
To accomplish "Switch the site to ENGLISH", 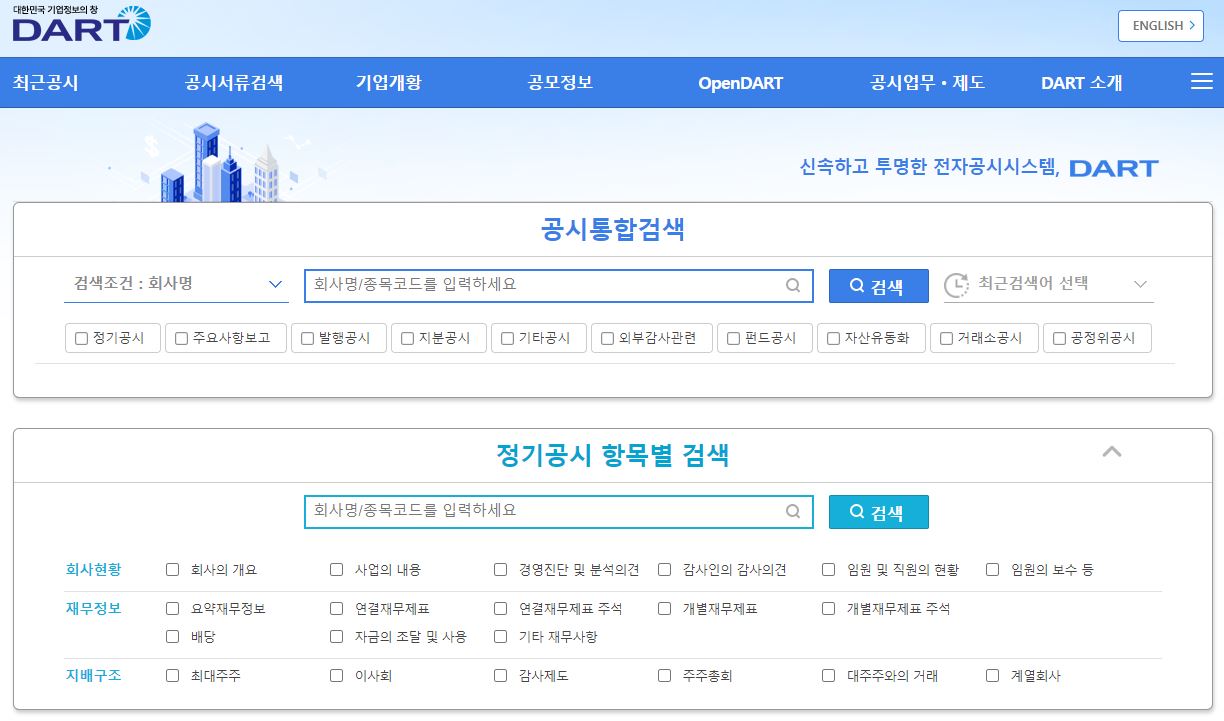I will [x=1159, y=26].
